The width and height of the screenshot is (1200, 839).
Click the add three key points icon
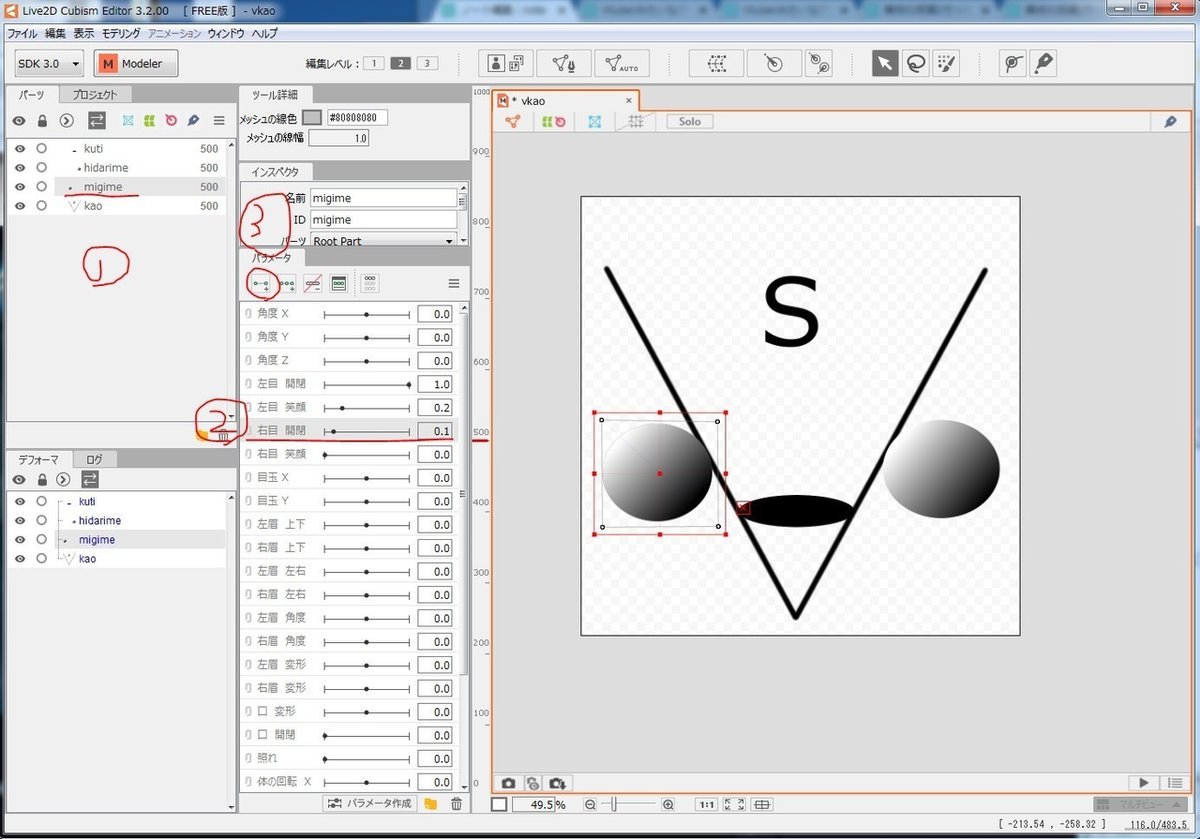287,284
